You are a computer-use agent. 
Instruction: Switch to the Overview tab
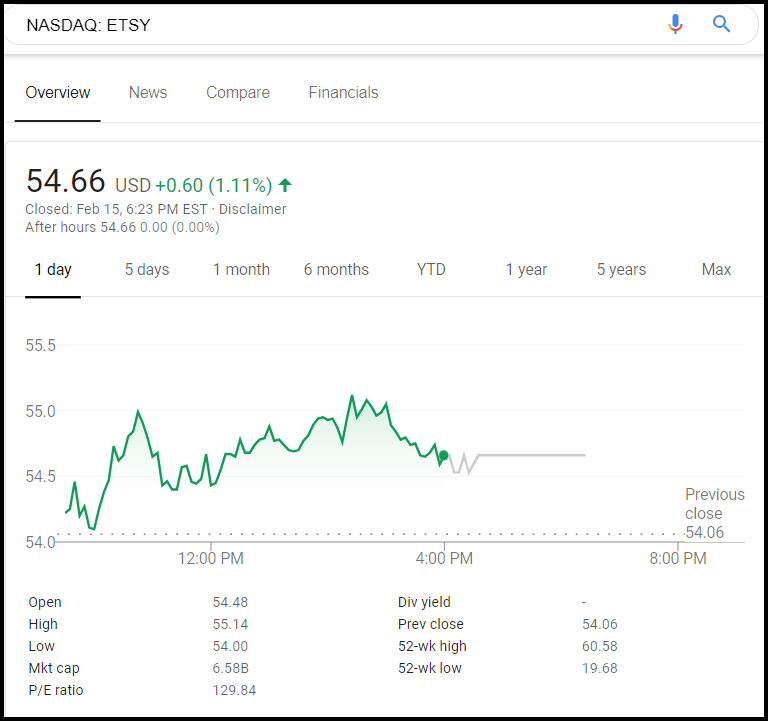coord(58,93)
